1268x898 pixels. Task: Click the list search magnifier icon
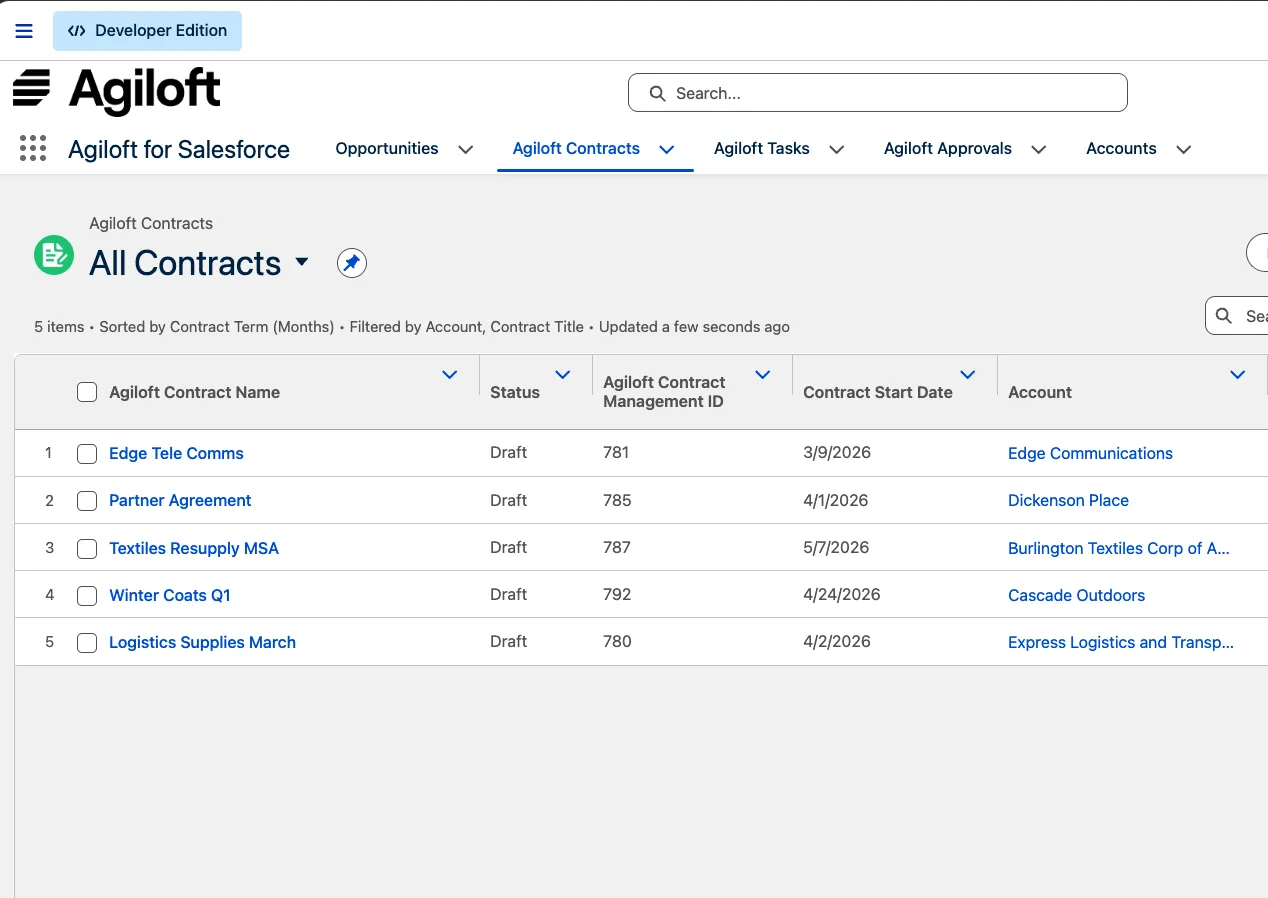1224,316
